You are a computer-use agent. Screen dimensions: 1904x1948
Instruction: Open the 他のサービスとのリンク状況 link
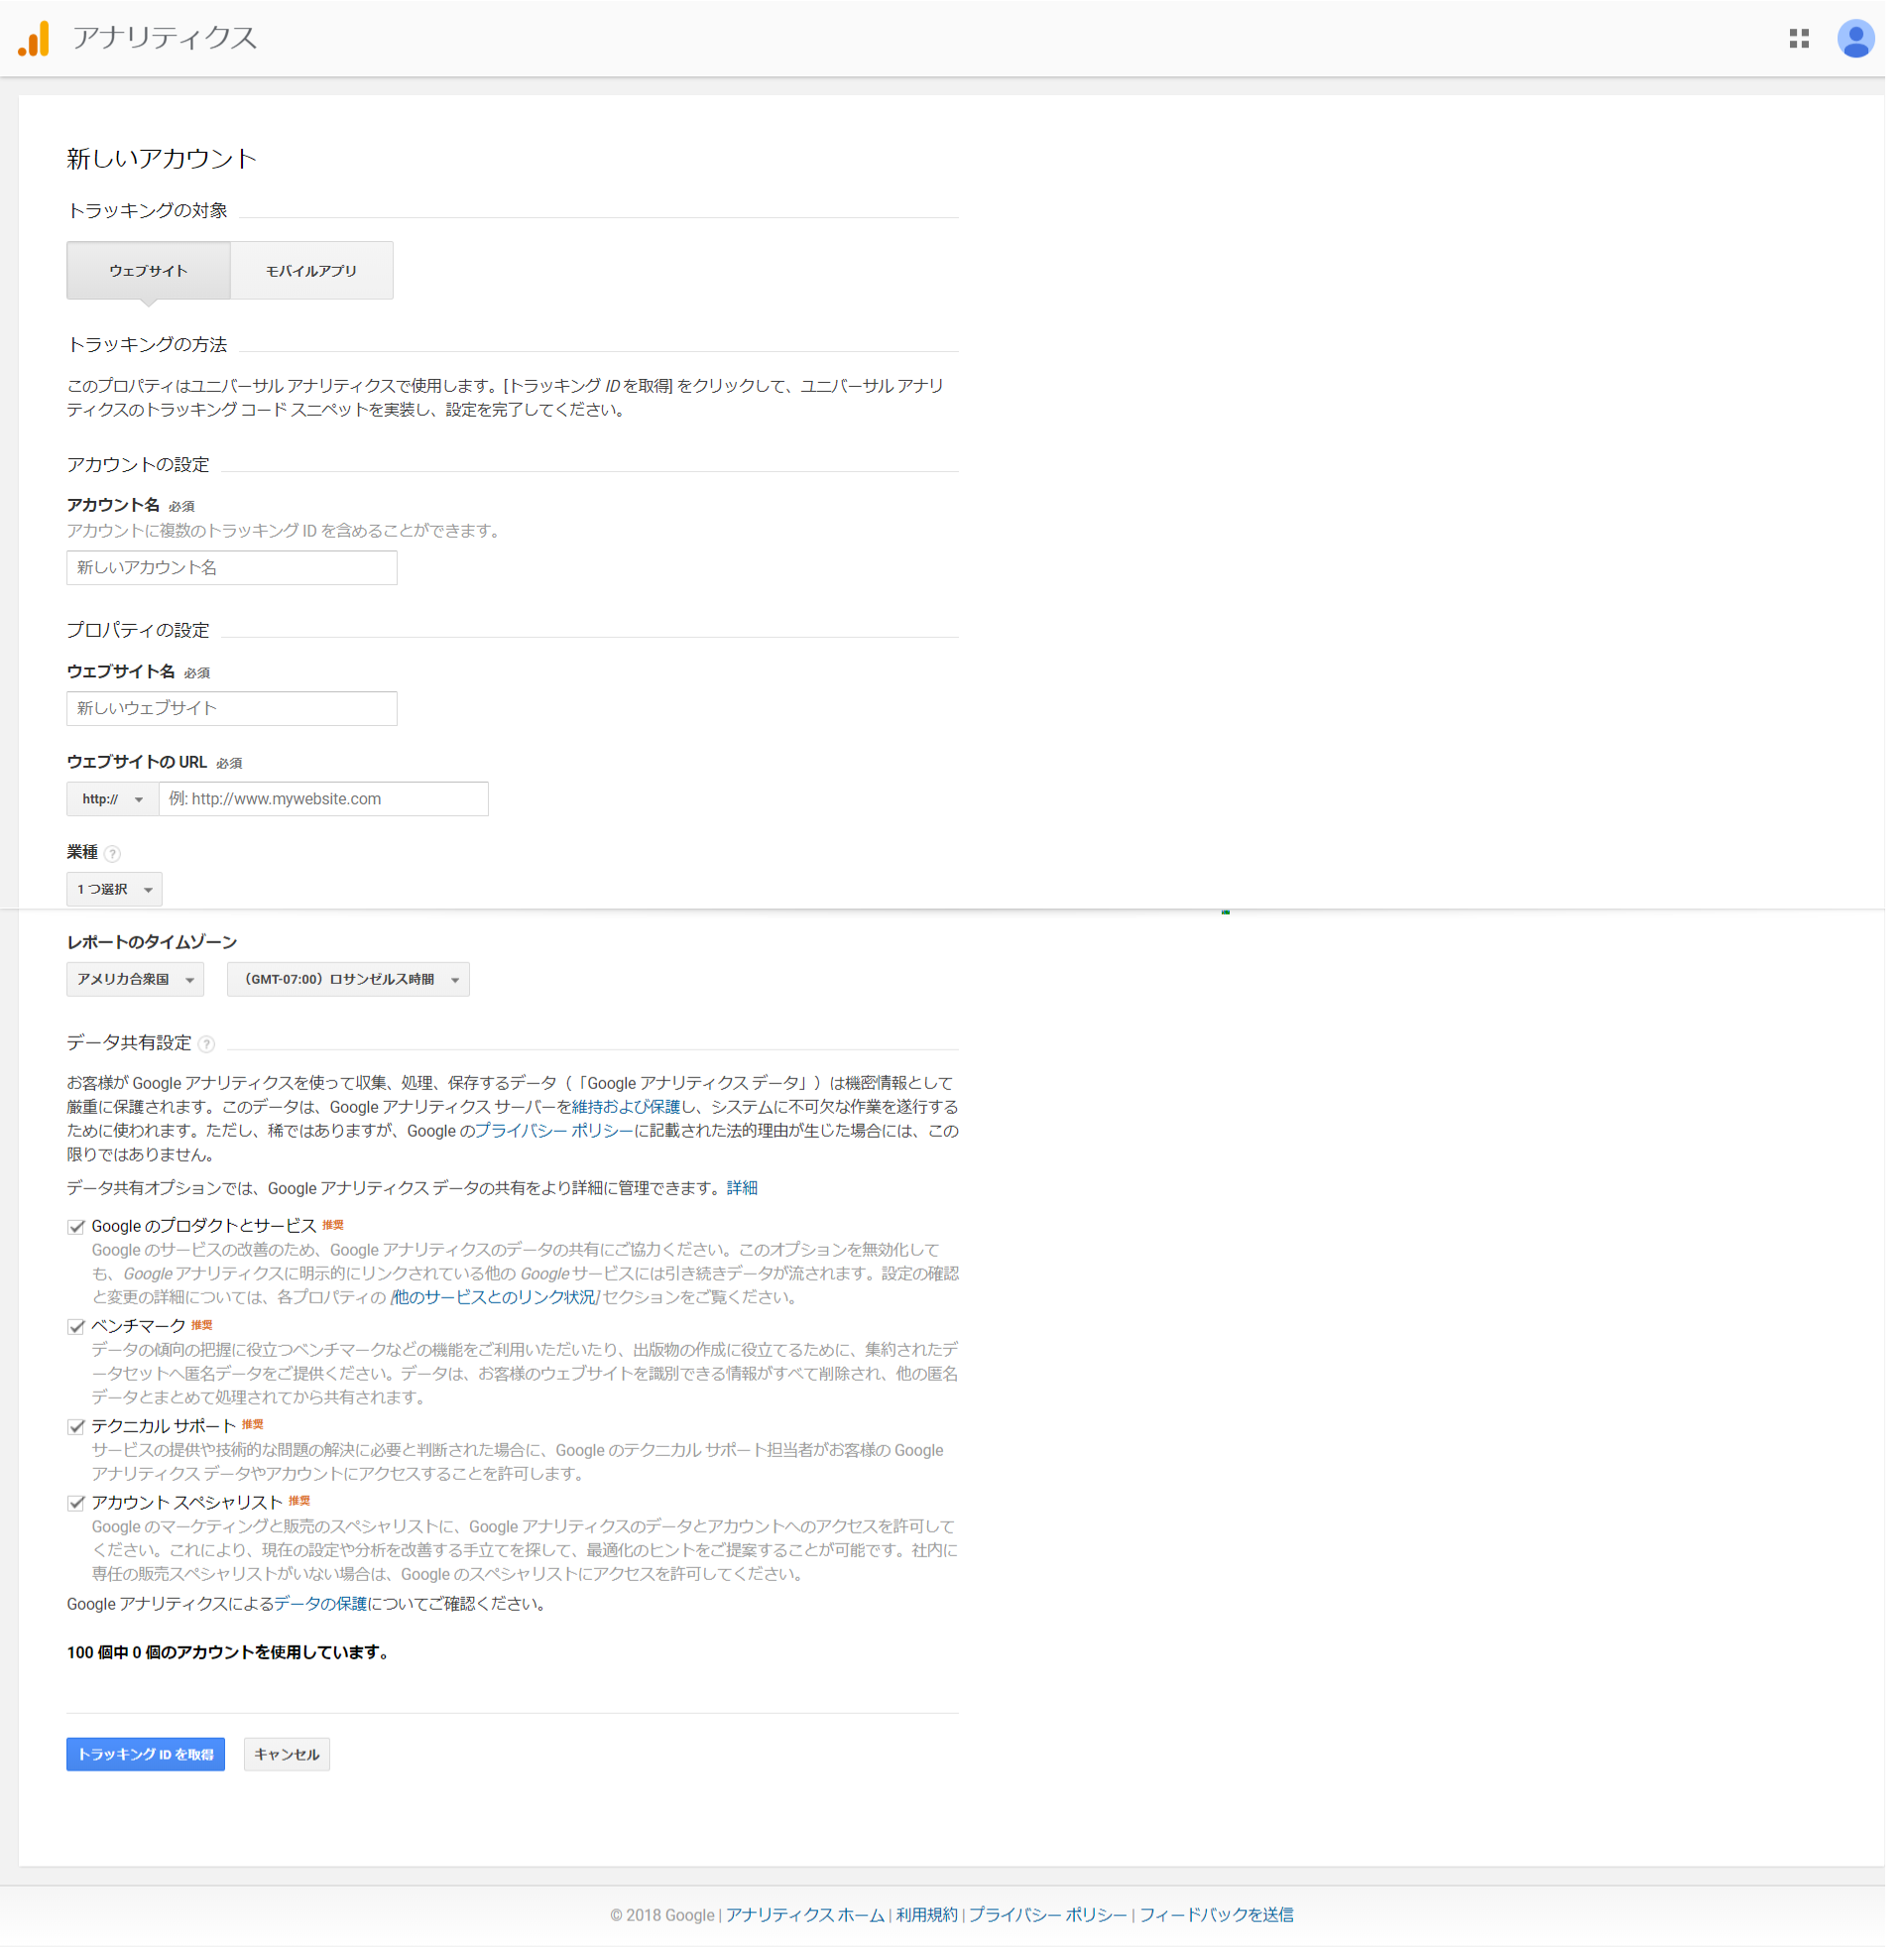coord(495,1297)
